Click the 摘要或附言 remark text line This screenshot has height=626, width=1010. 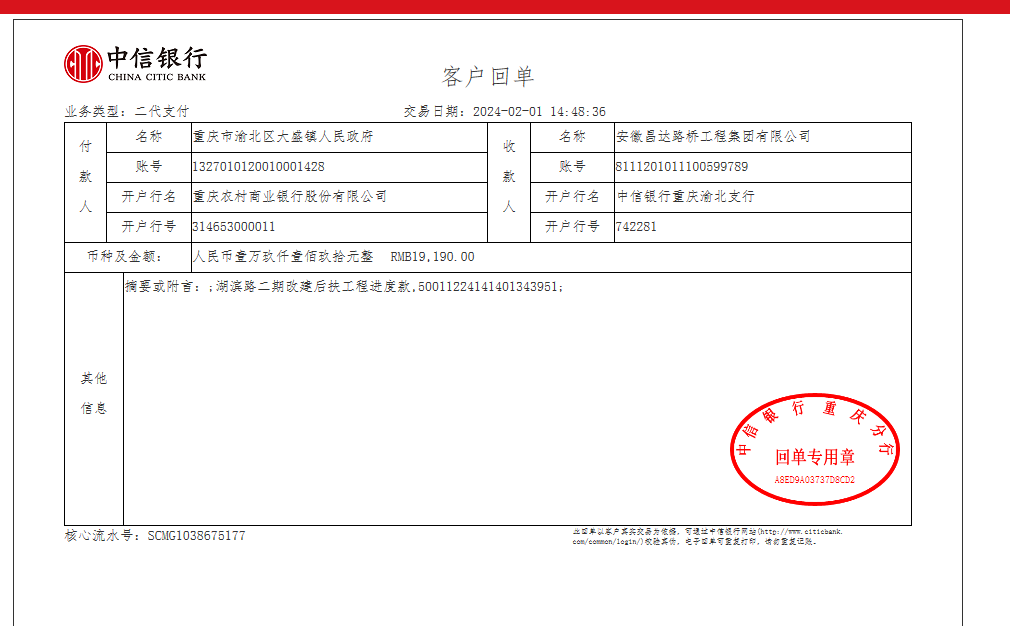click(x=344, y=287)
